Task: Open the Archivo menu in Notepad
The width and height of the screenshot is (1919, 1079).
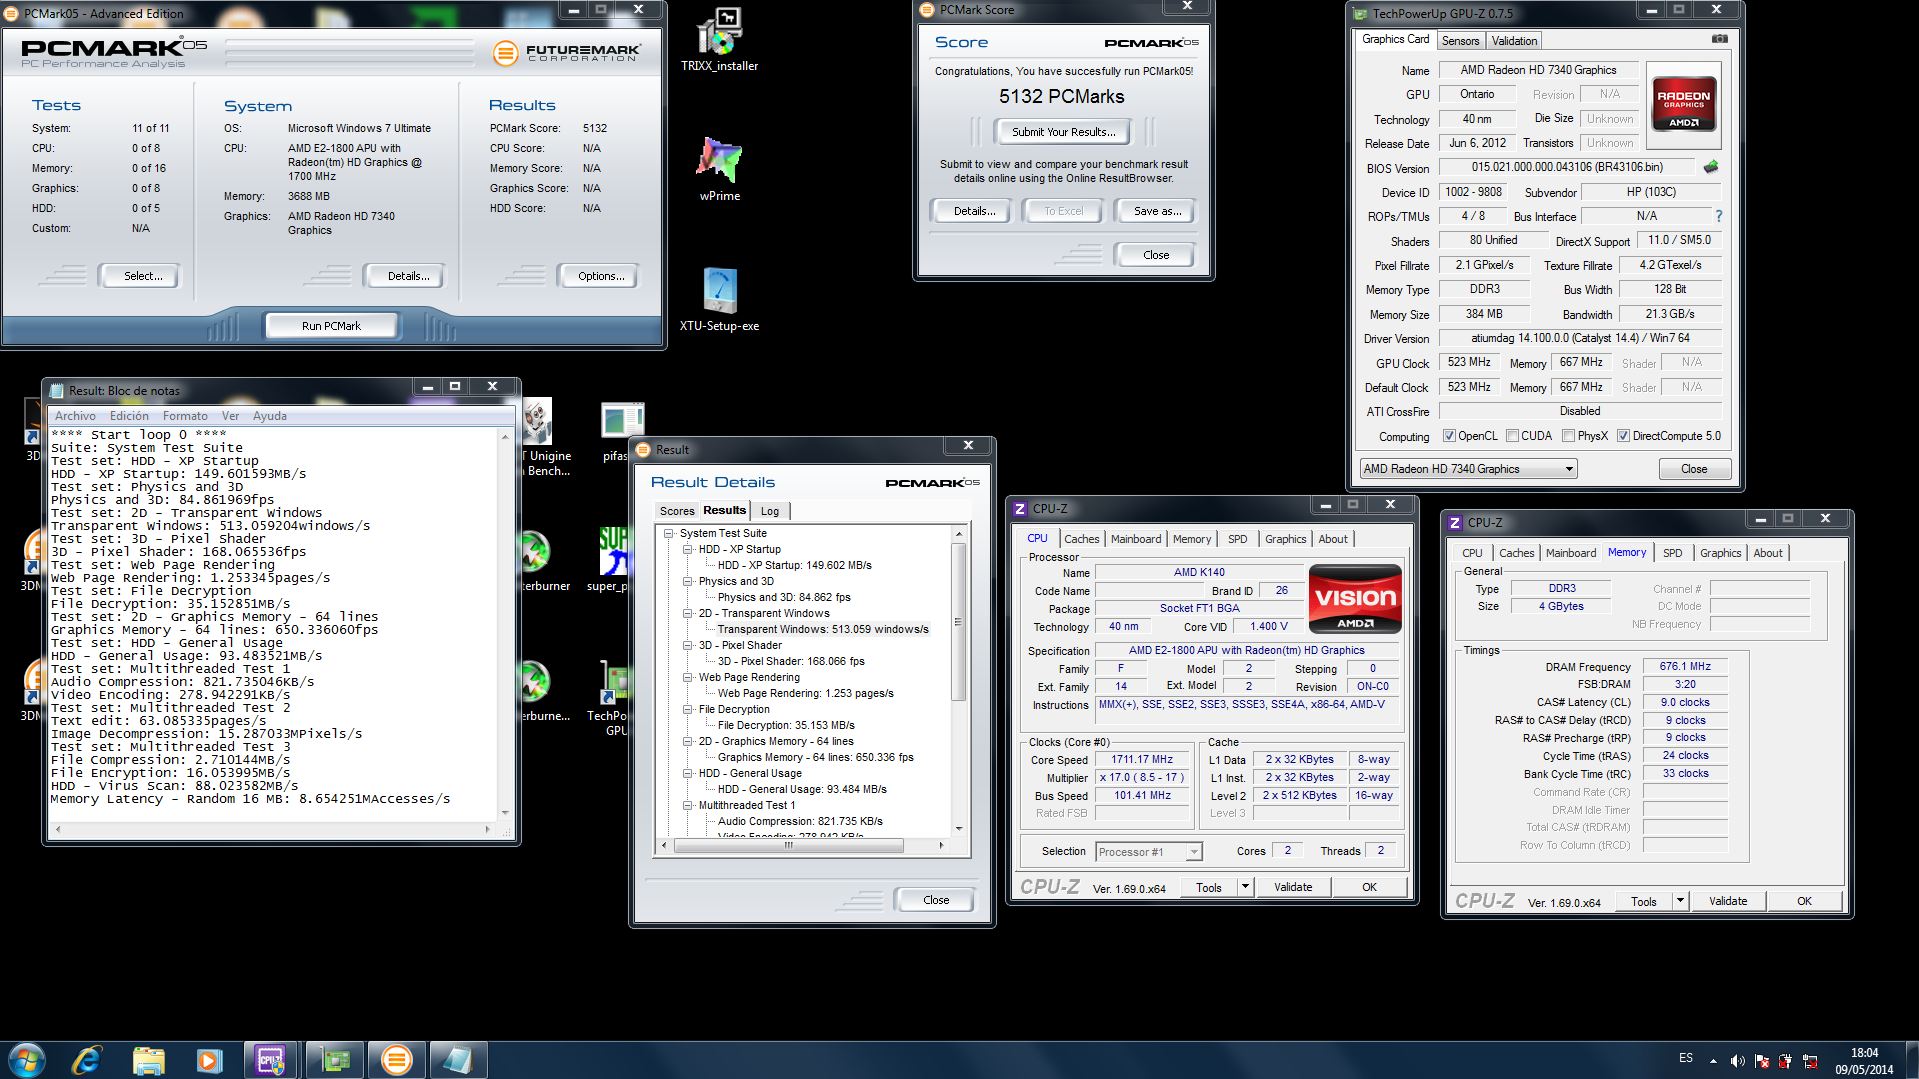Action: click(75, 416)
